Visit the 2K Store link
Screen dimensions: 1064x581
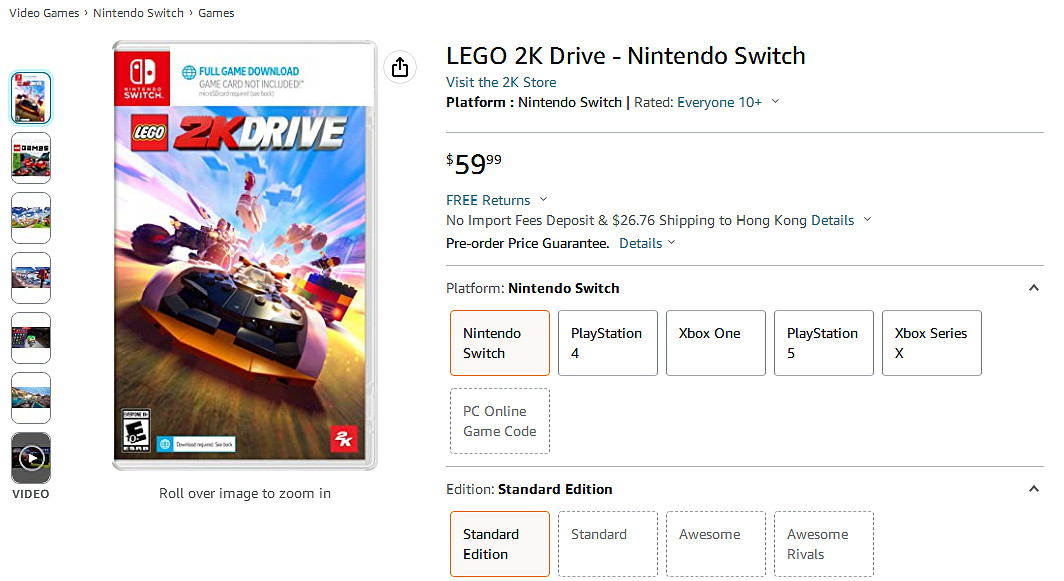[x=501, y=82]
